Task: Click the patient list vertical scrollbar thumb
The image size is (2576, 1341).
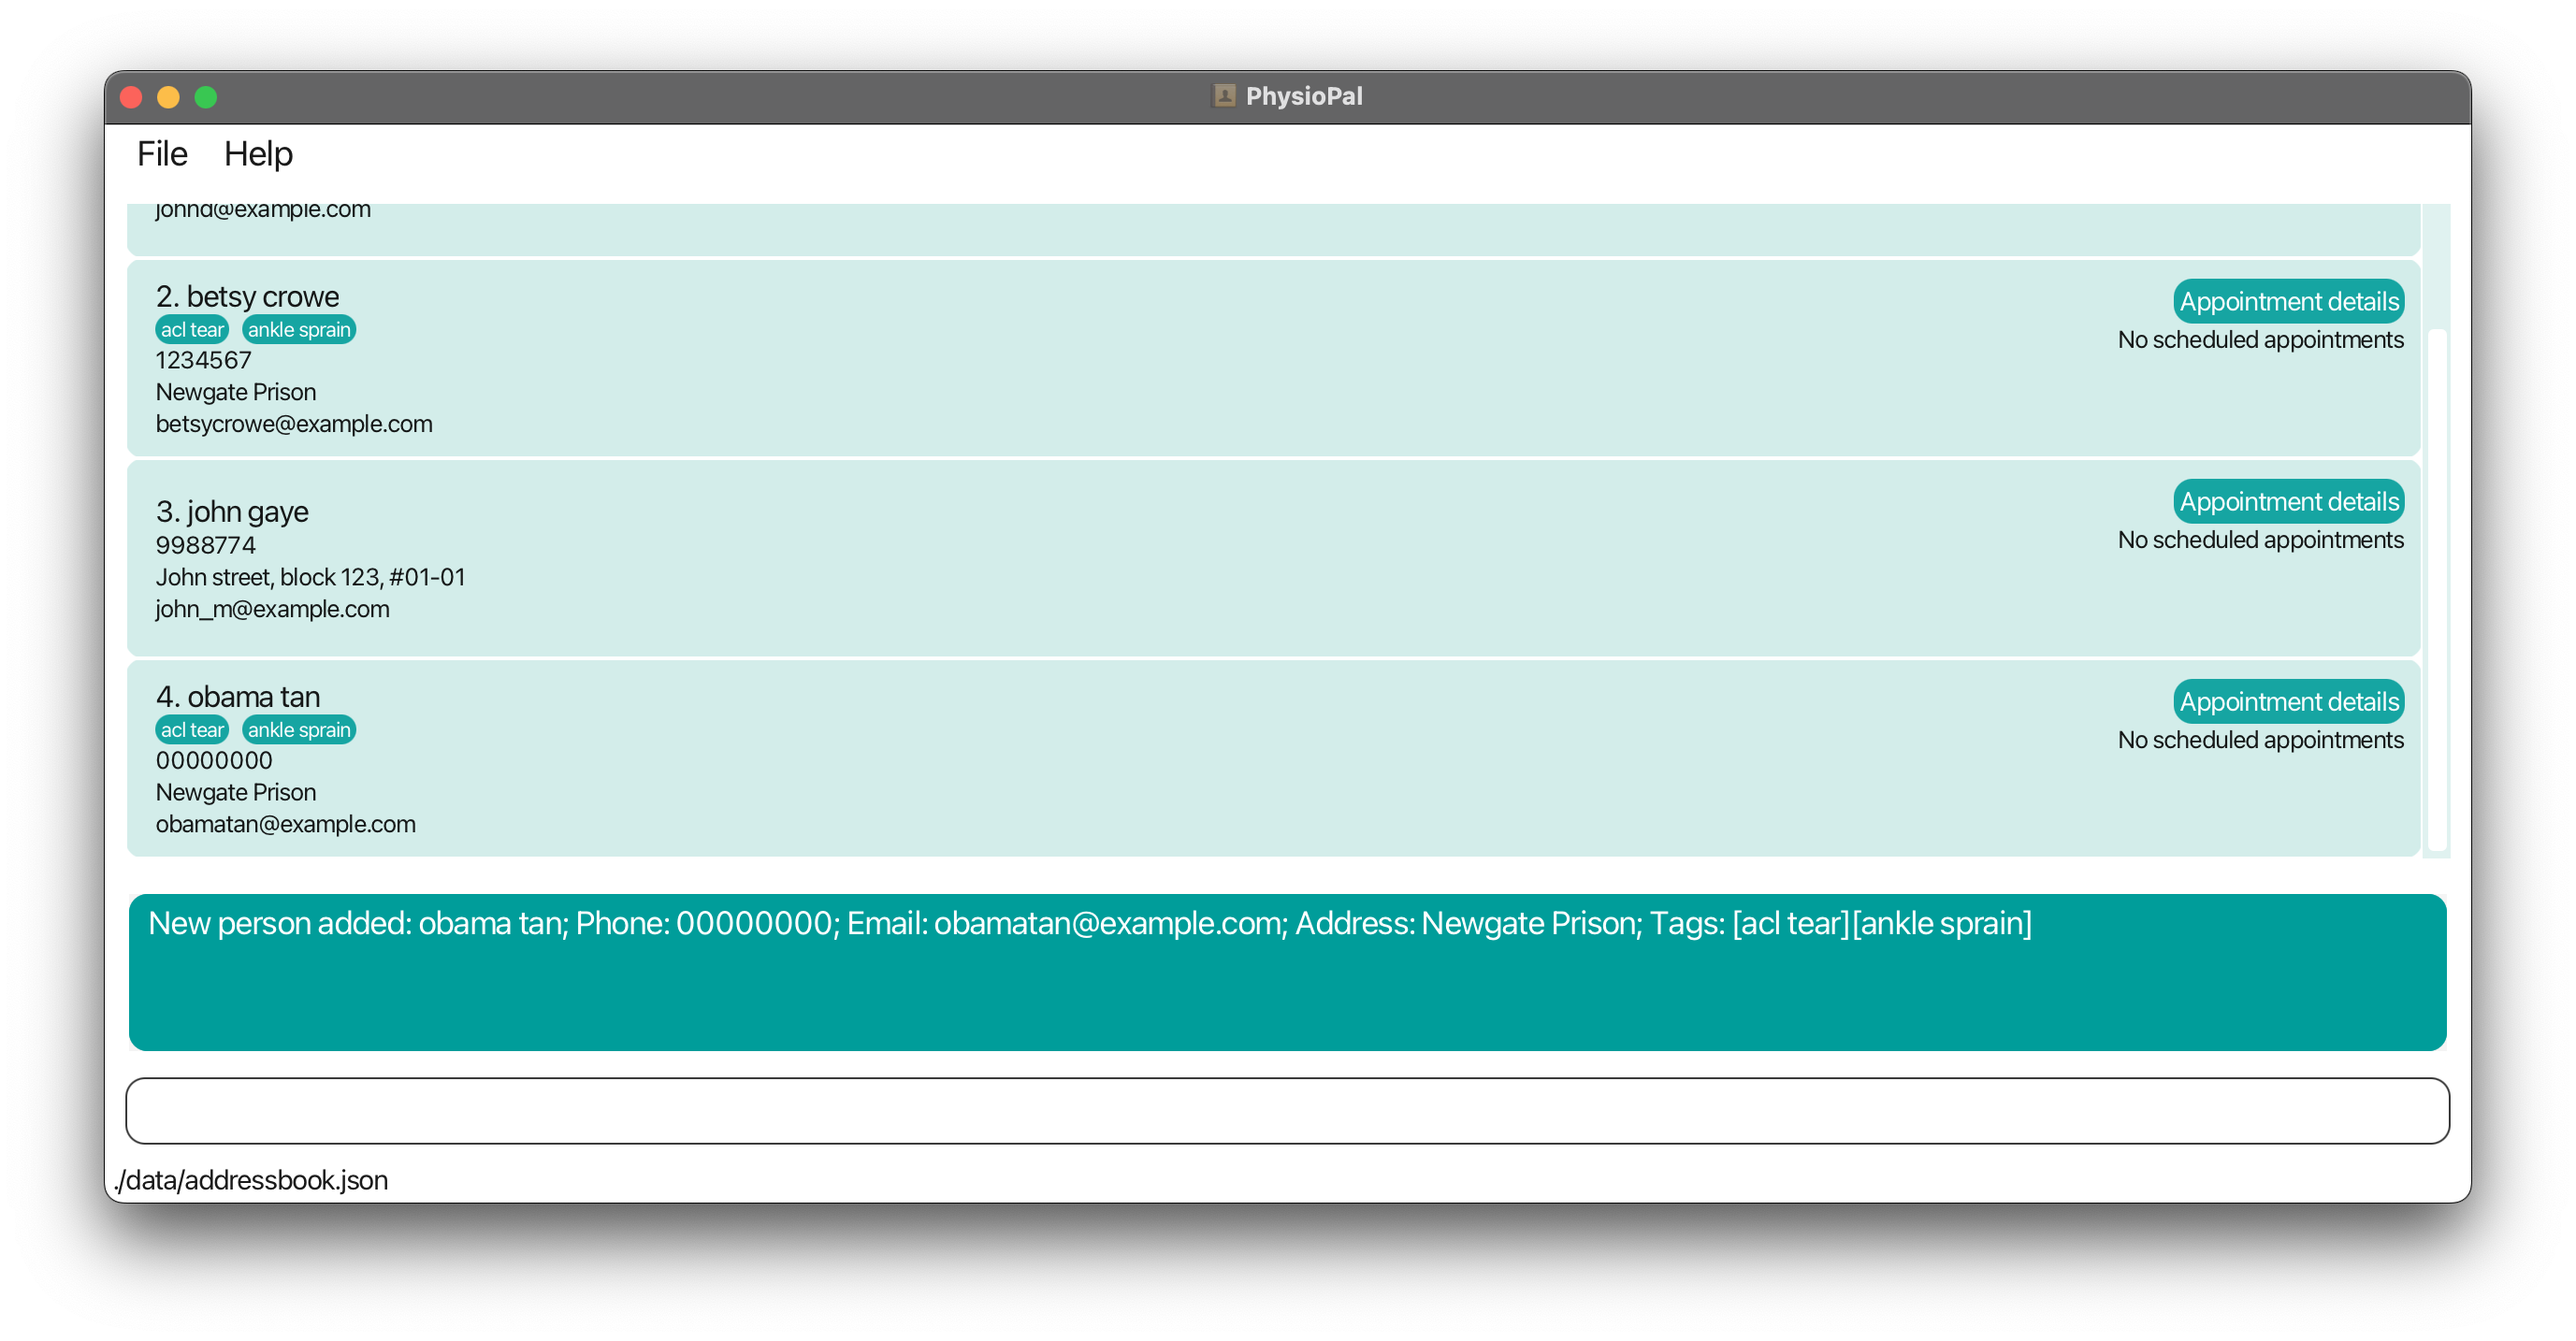Action: (x=2437, y=590)
